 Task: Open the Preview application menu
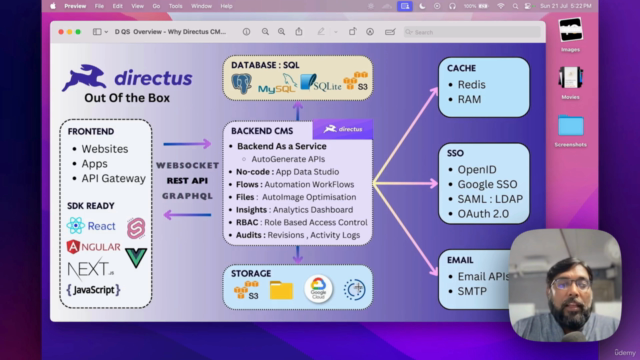pyautogui.click(x=75, y=6)
